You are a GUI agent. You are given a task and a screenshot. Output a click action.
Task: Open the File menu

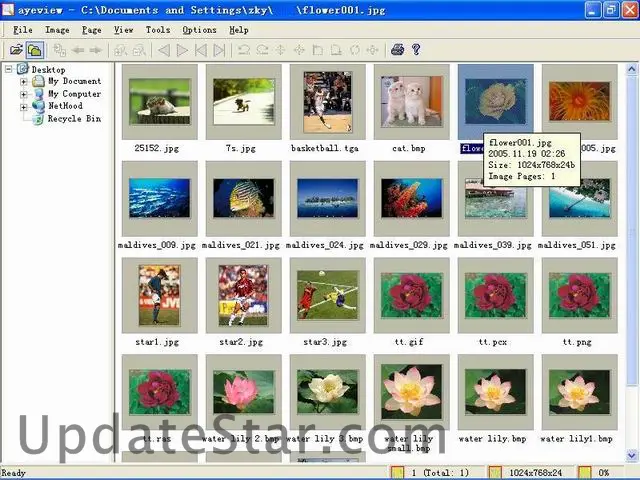(x=22, y=30)
